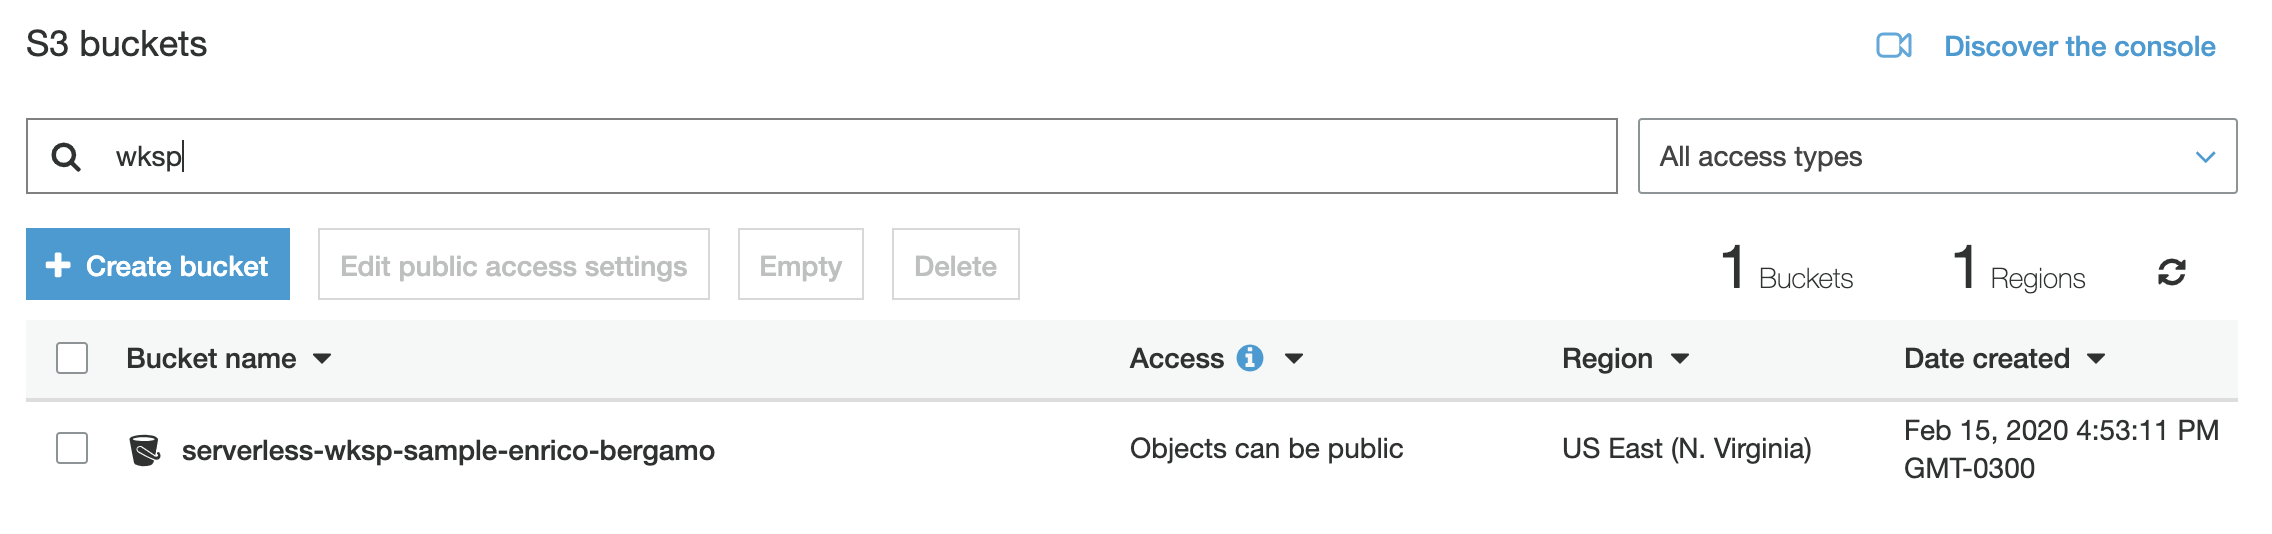This screenshot has width=2272, height=534.
Task: Click the Region column sort arrow
Action: 1680,359
